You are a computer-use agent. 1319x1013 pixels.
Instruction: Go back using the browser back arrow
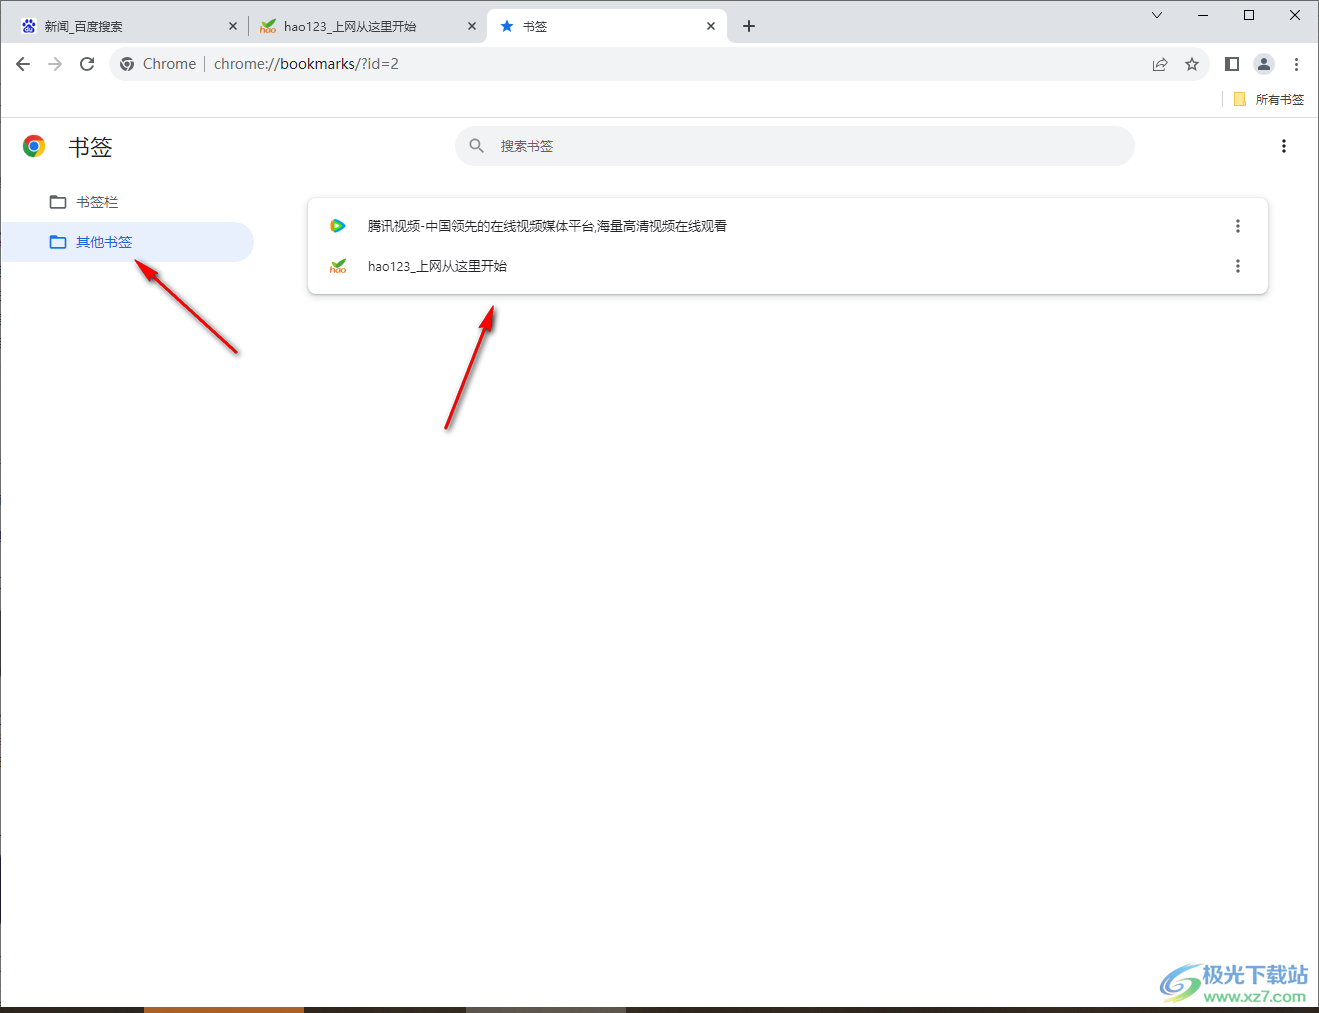[23, 64]
